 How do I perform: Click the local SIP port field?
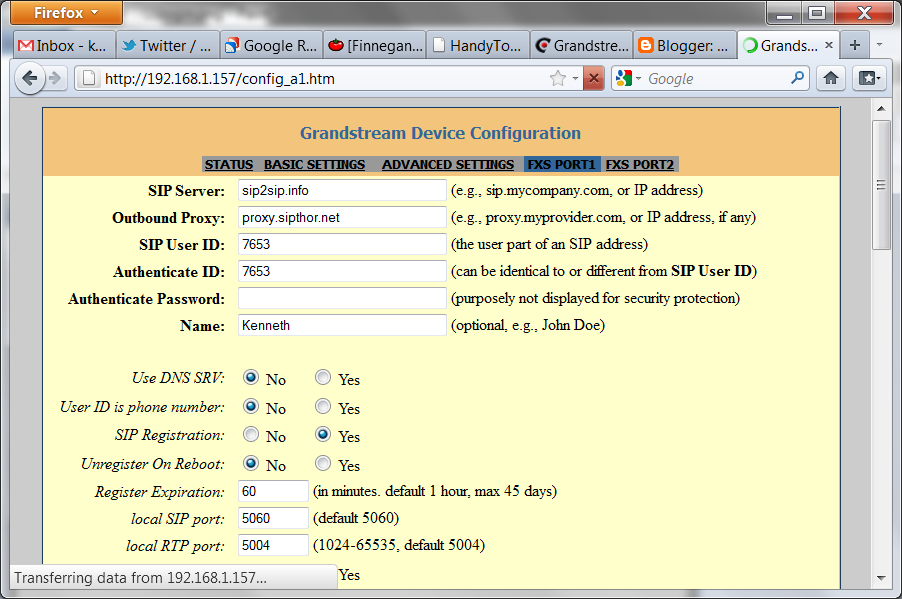coord(273,518)
